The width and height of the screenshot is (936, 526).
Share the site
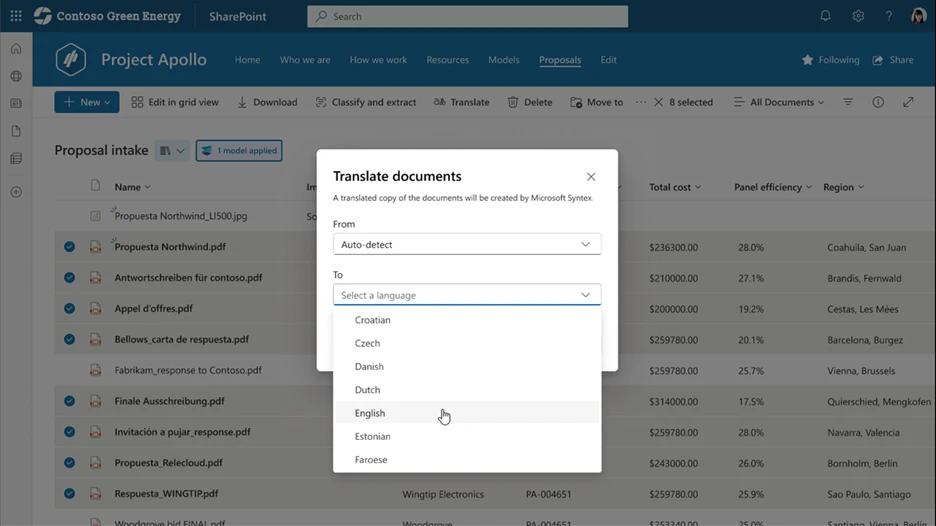[893, 60]
